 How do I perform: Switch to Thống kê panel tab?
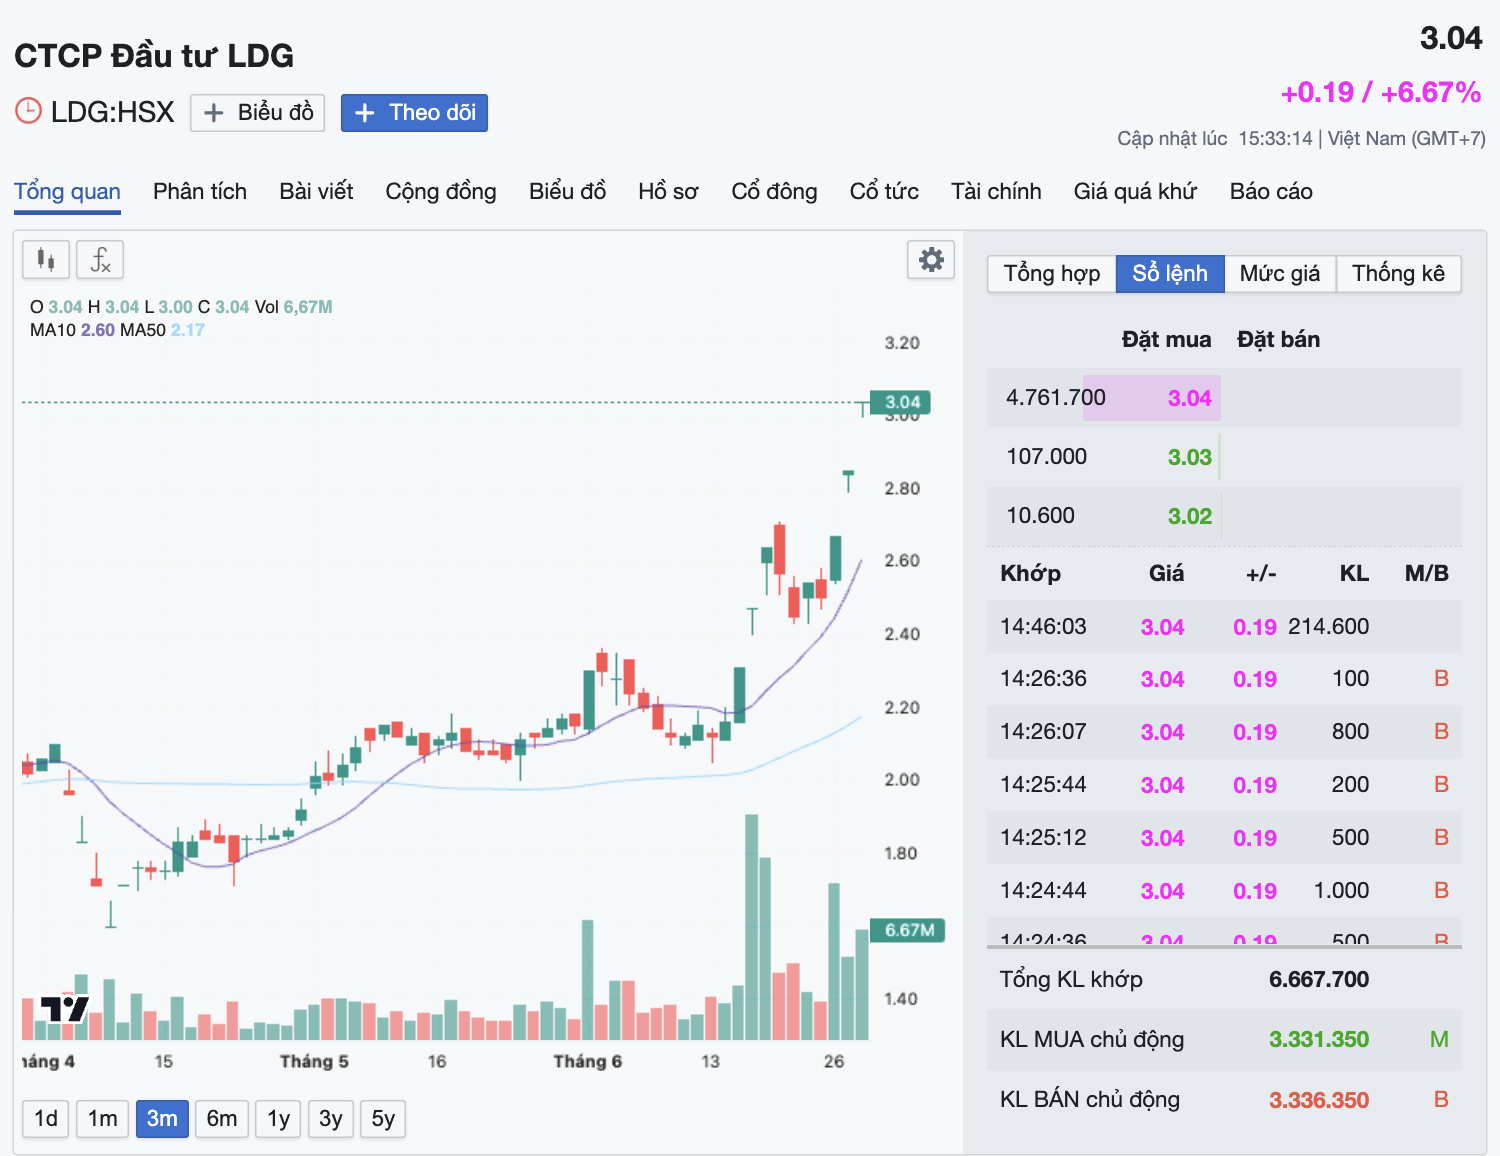[x=1398, y=273]
